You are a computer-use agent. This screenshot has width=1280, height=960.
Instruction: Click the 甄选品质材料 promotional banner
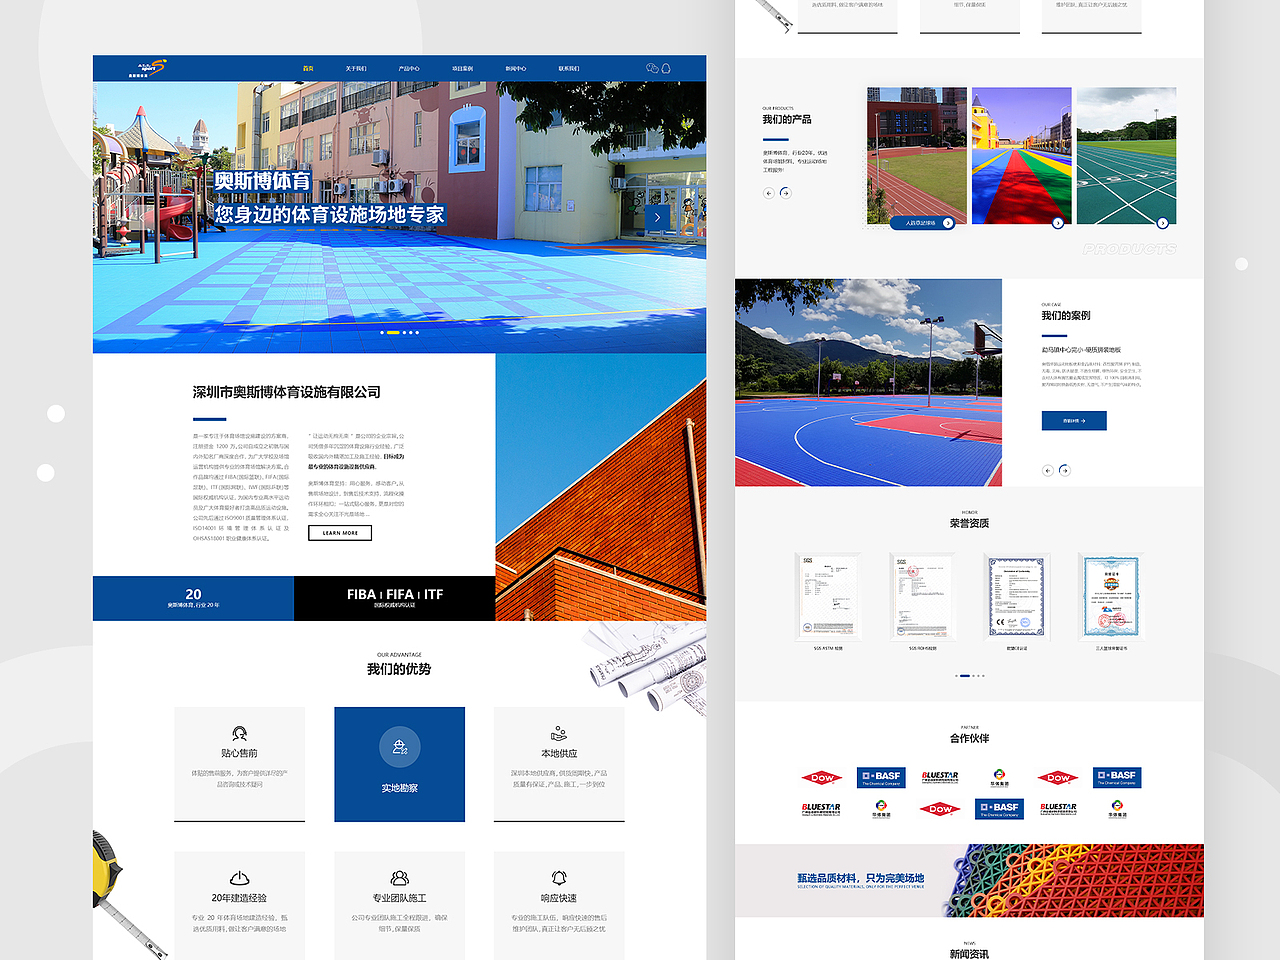[x=969, y=880]
